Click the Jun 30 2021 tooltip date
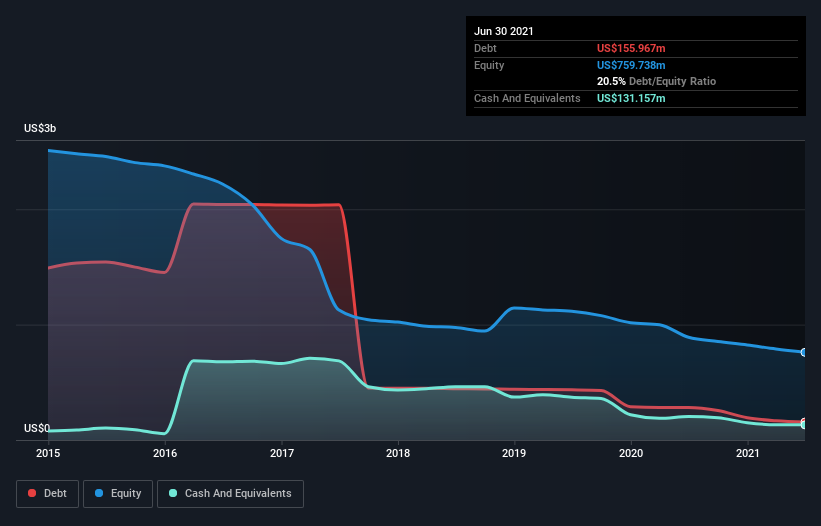This screenshot has width=821, height=526. coord(504,31)
